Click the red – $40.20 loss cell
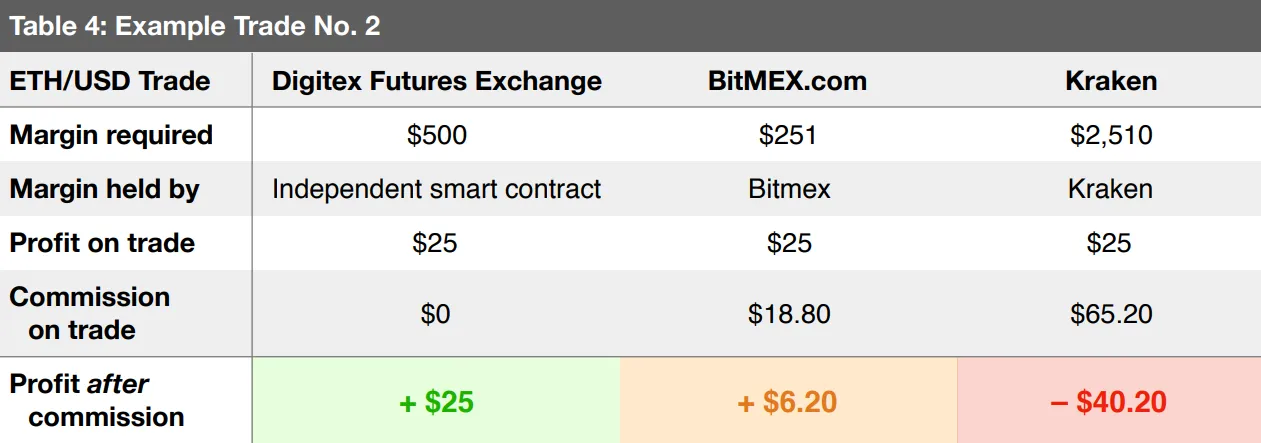 click(x=1109, y=402)
